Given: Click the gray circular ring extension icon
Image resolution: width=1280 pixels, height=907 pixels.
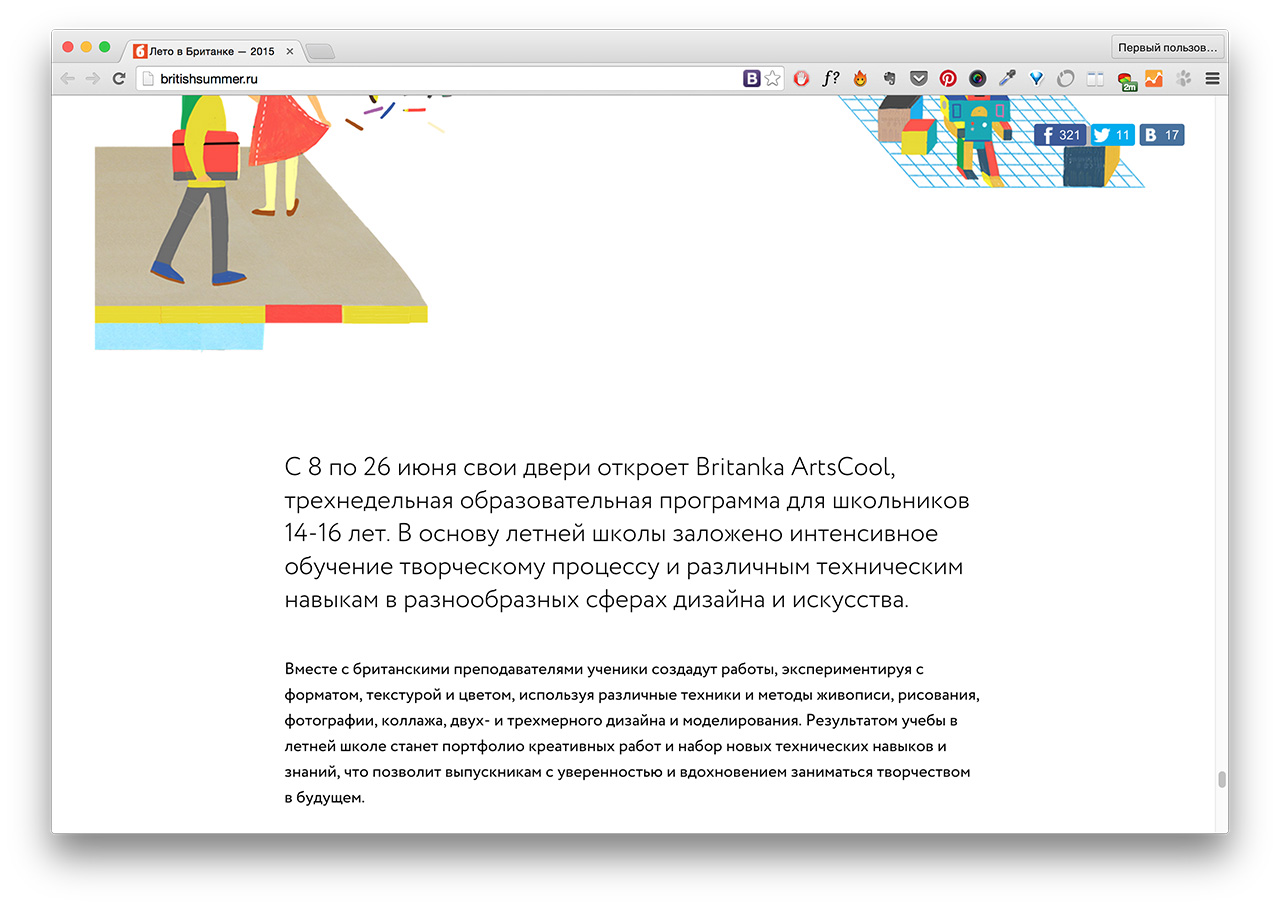Looking at the screenshot, I should 1066,78.
